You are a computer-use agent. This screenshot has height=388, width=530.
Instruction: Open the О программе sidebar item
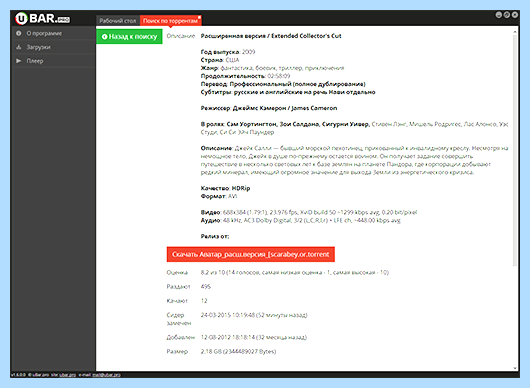coord(53,33)
